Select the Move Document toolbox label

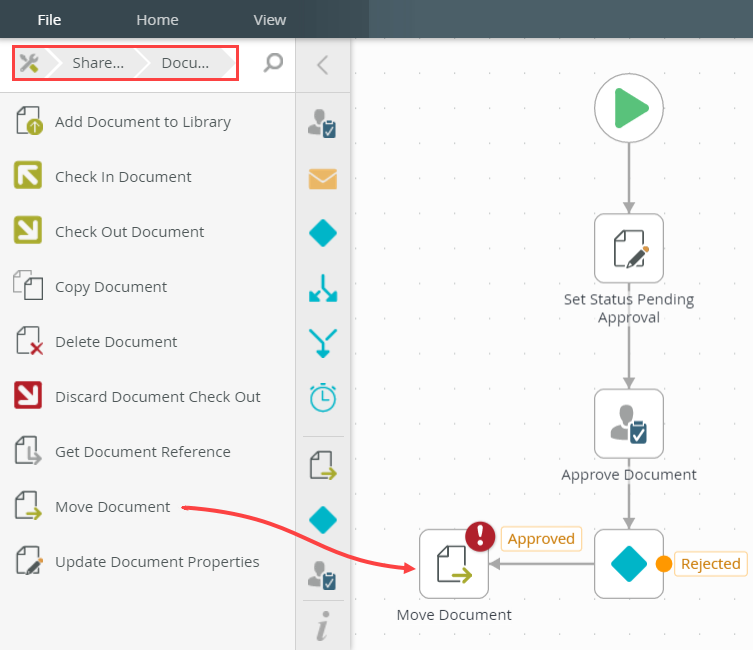pos(112,507)
